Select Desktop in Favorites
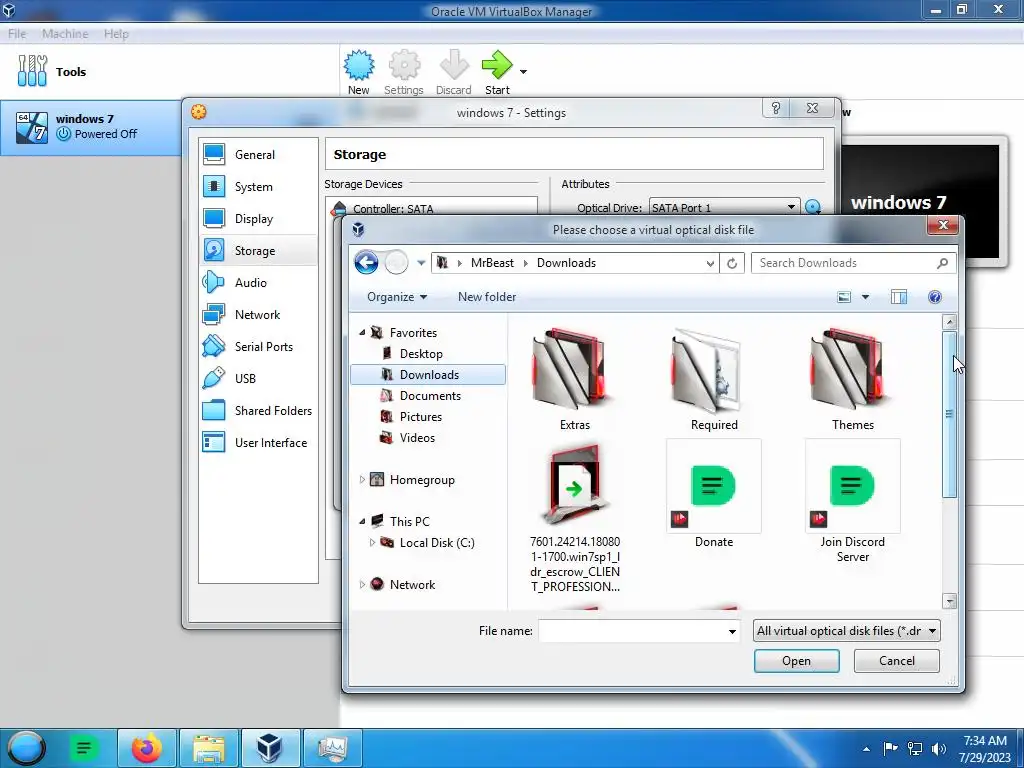The image size is (1024, 768). (x=421, y=354)
